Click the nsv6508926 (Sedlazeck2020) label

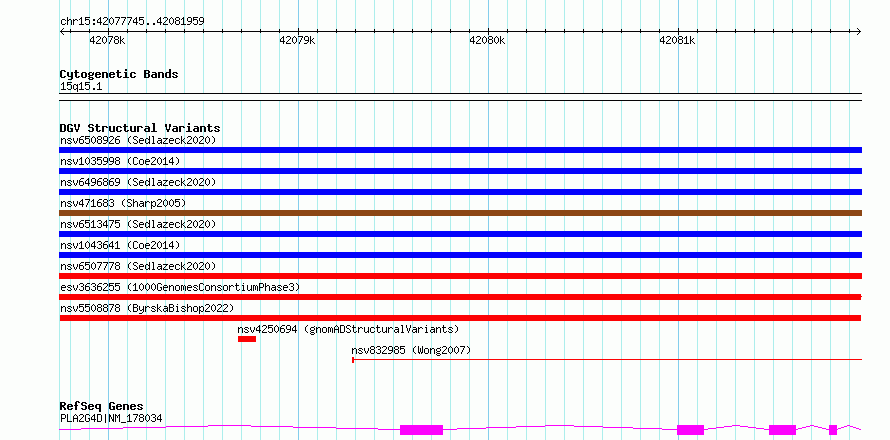[x=138, y=140]
